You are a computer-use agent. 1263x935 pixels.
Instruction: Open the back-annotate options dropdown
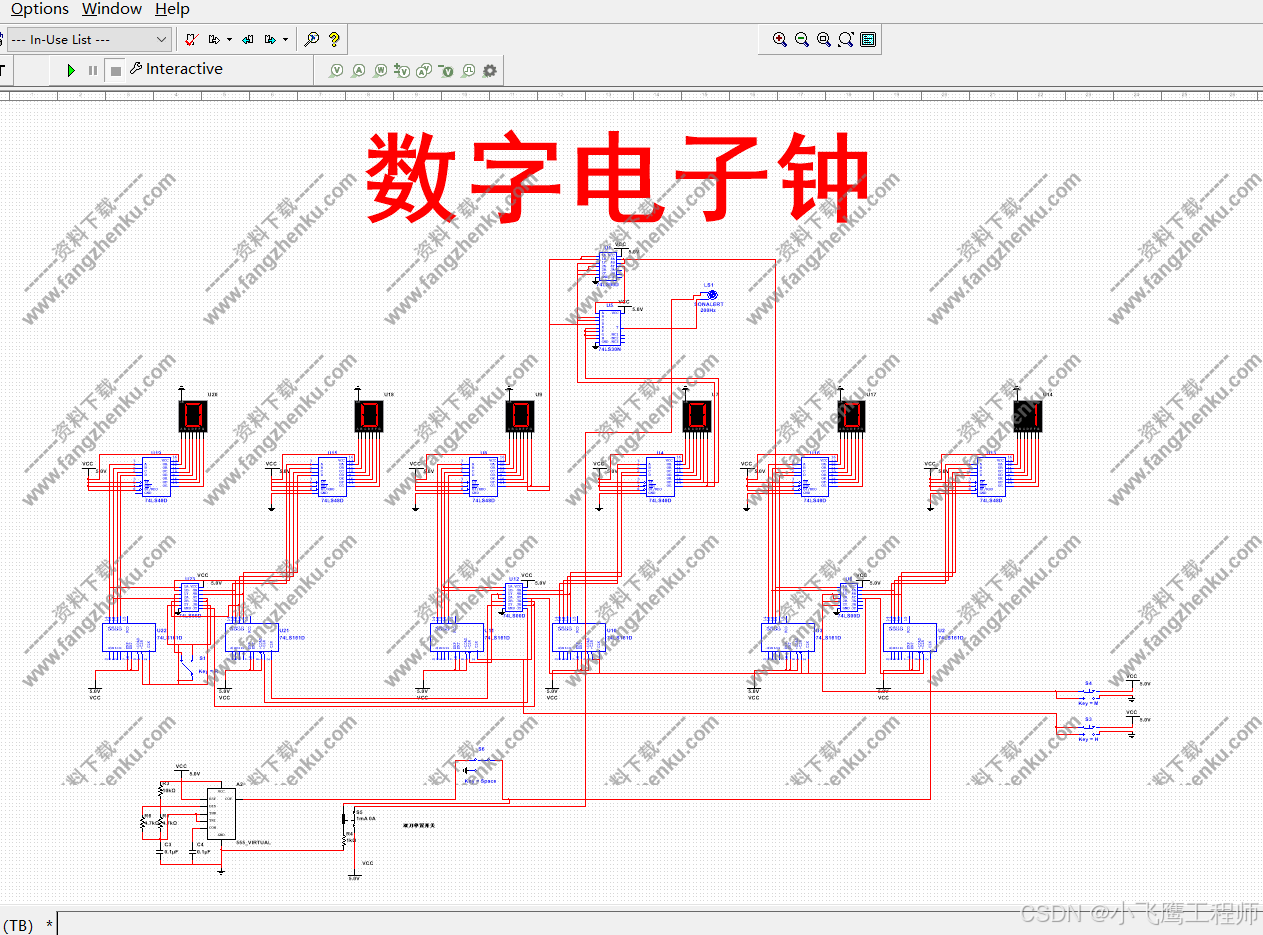click(284, 39)
